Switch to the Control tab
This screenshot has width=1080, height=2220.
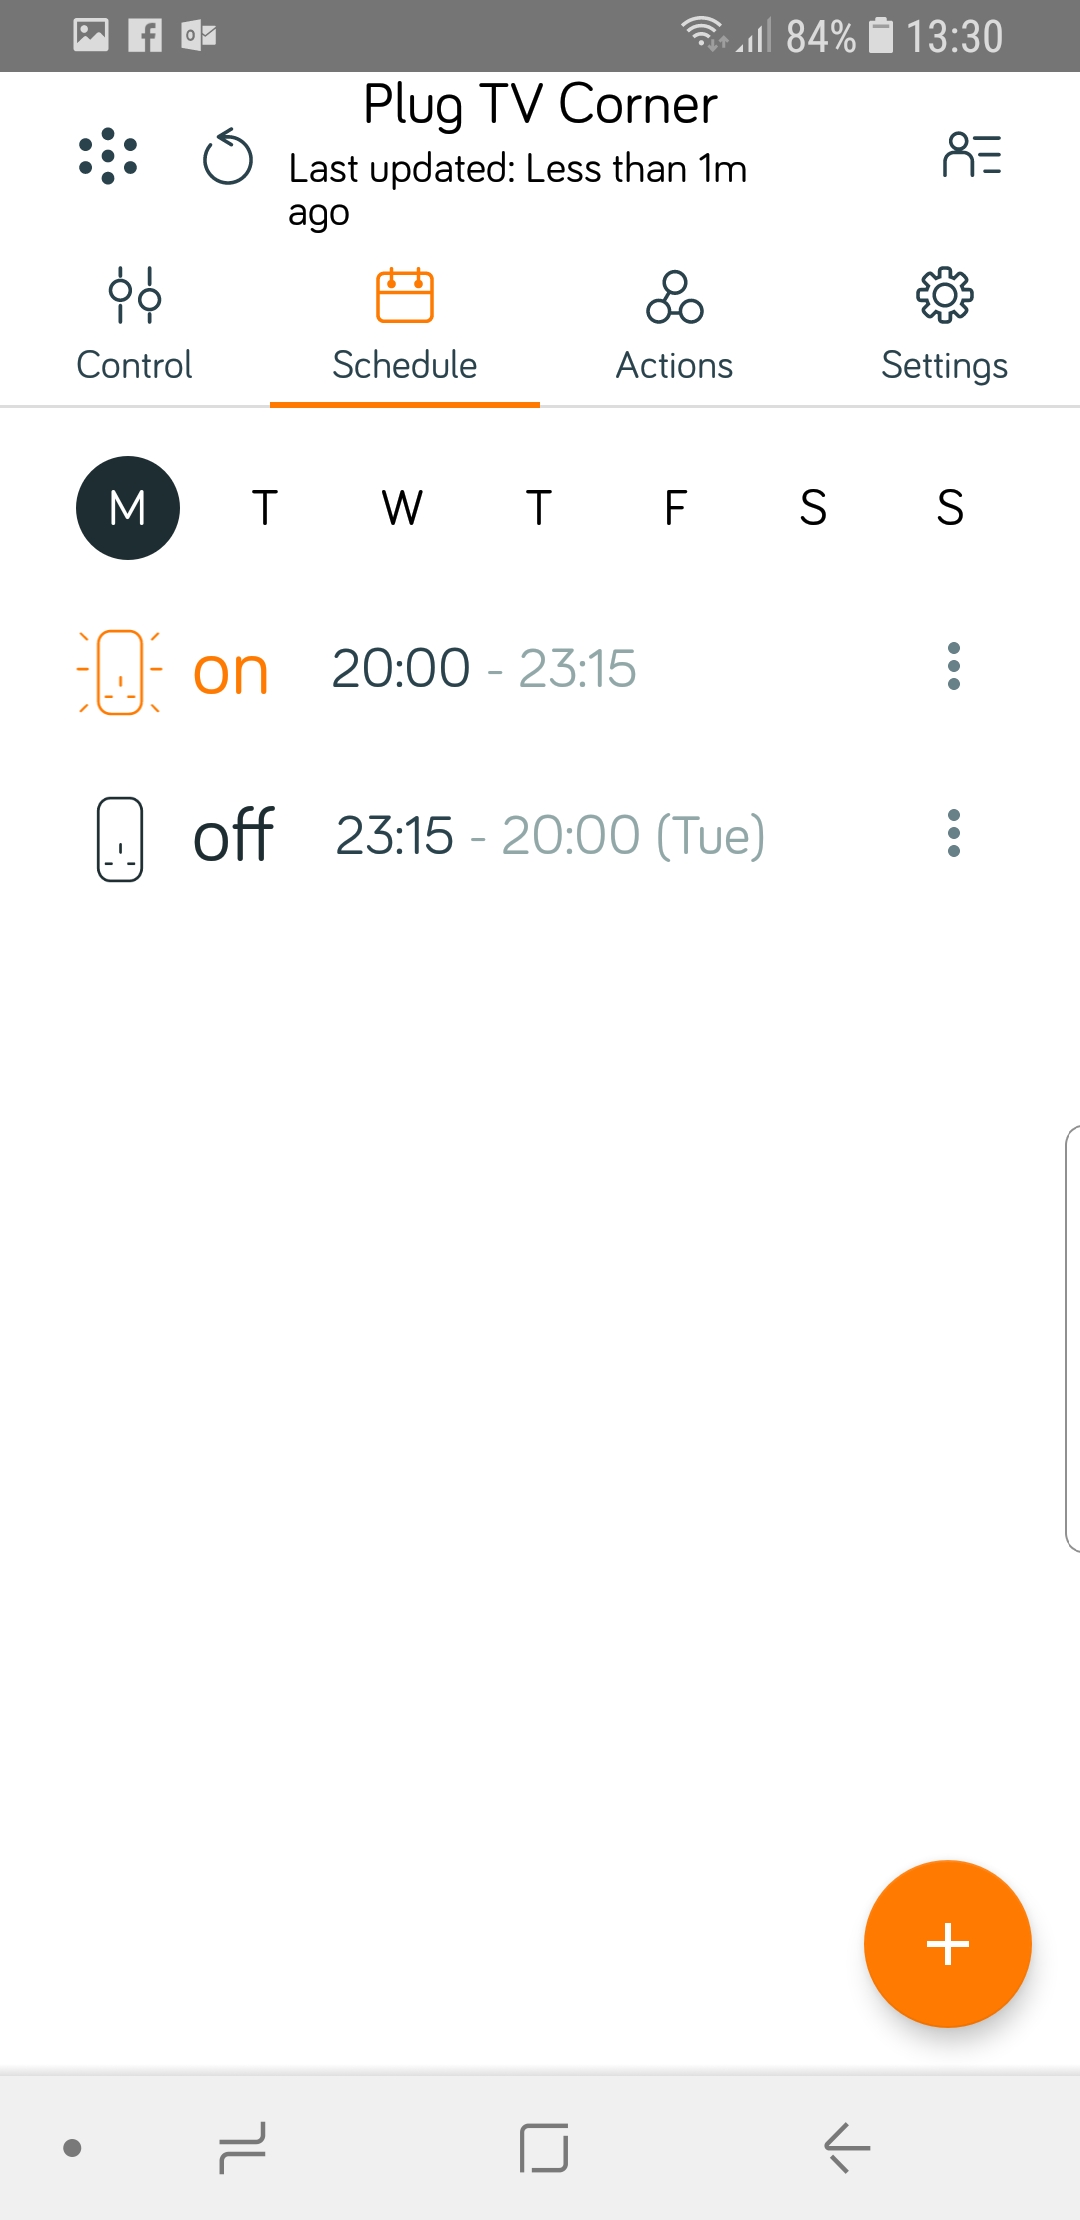click(x=135, y=326)
